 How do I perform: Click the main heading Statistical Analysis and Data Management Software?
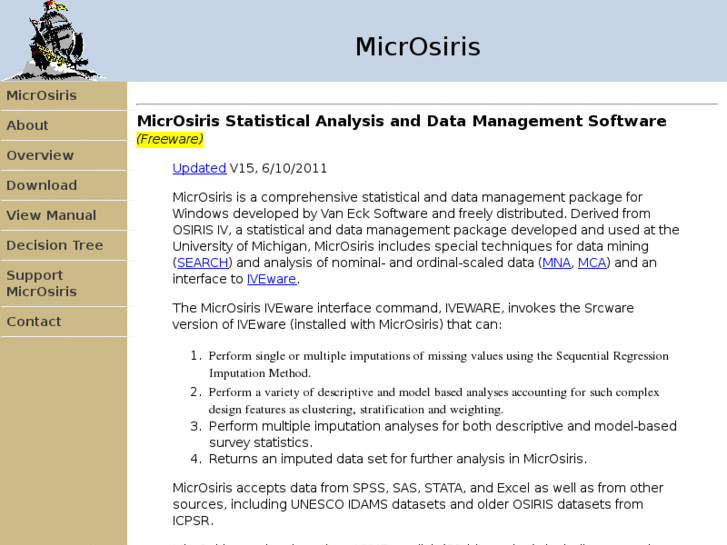click(402, 121)
